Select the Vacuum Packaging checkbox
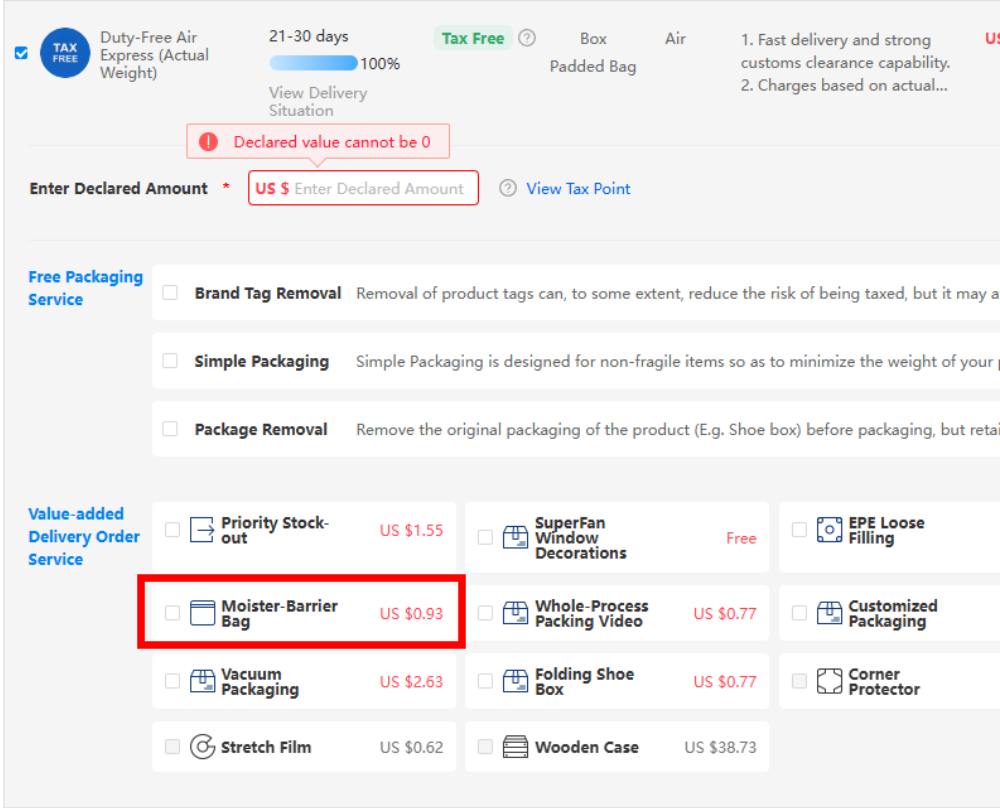The width and height of the screenshot is (1000, 808). coord(172,681)
